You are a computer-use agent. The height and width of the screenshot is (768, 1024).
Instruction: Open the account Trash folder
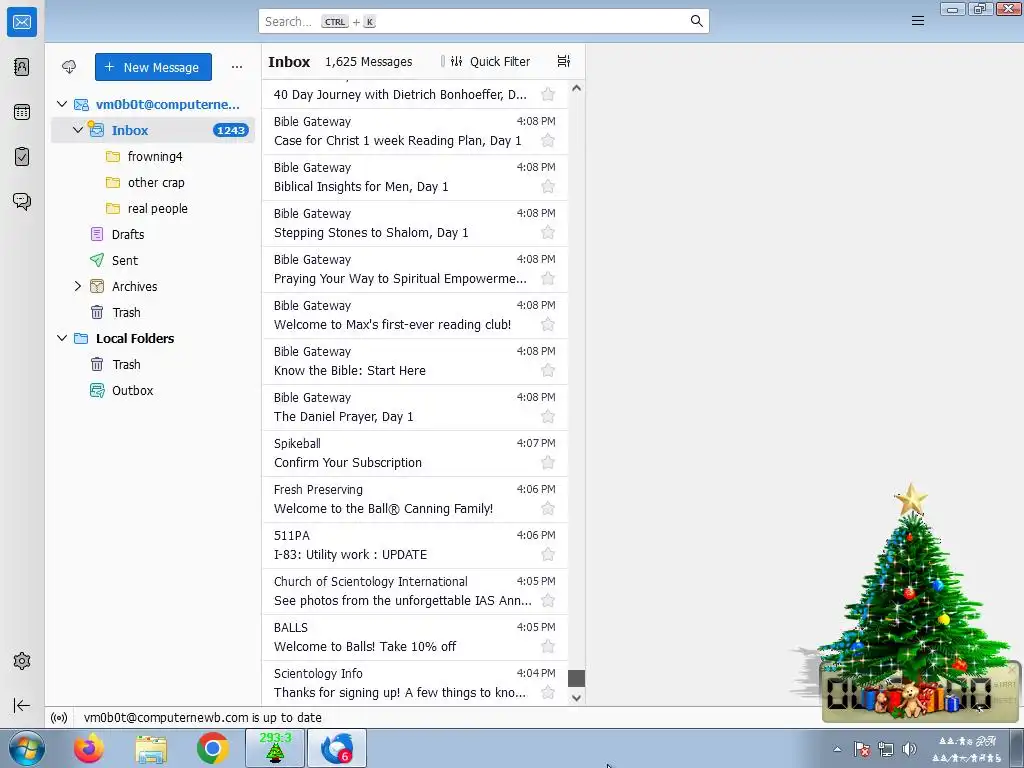[x=153, y=313]
